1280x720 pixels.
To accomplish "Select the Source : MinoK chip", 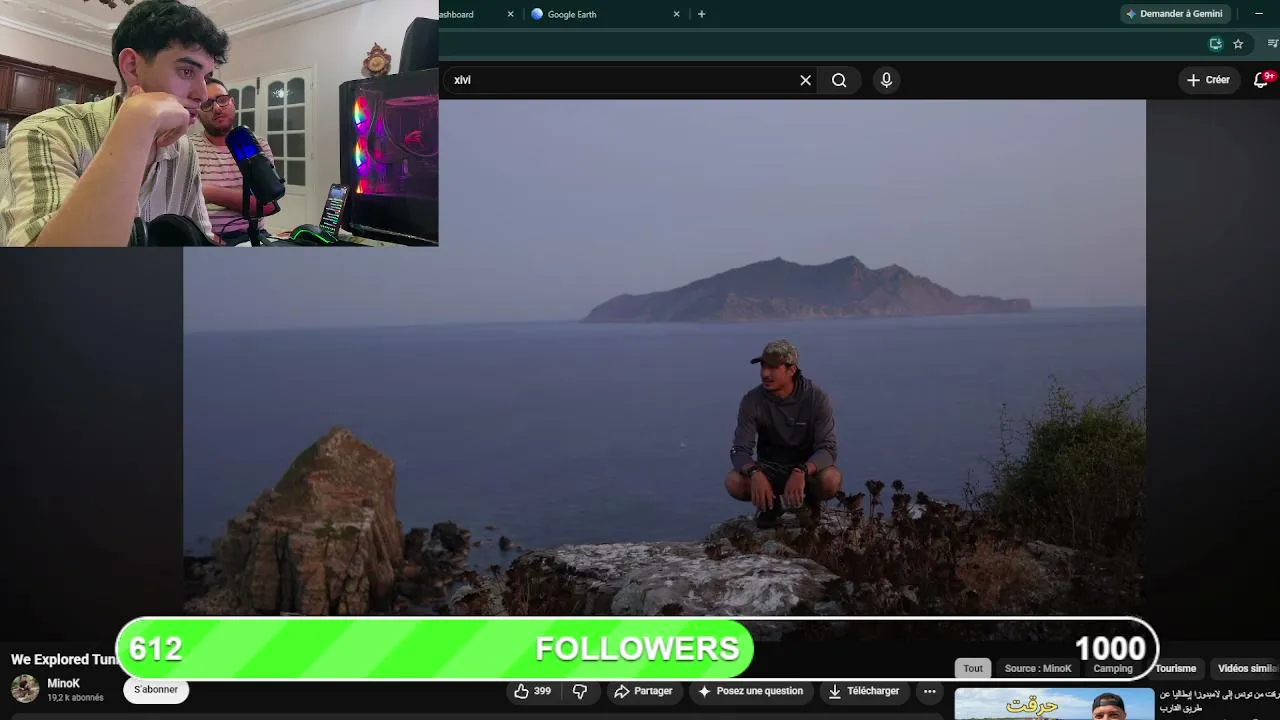I will click(1038, 668).
